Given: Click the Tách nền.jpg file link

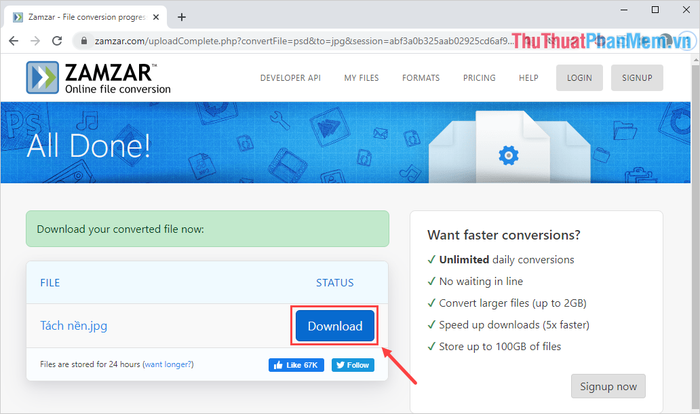Looking at the screenshot, I should 74,326.
